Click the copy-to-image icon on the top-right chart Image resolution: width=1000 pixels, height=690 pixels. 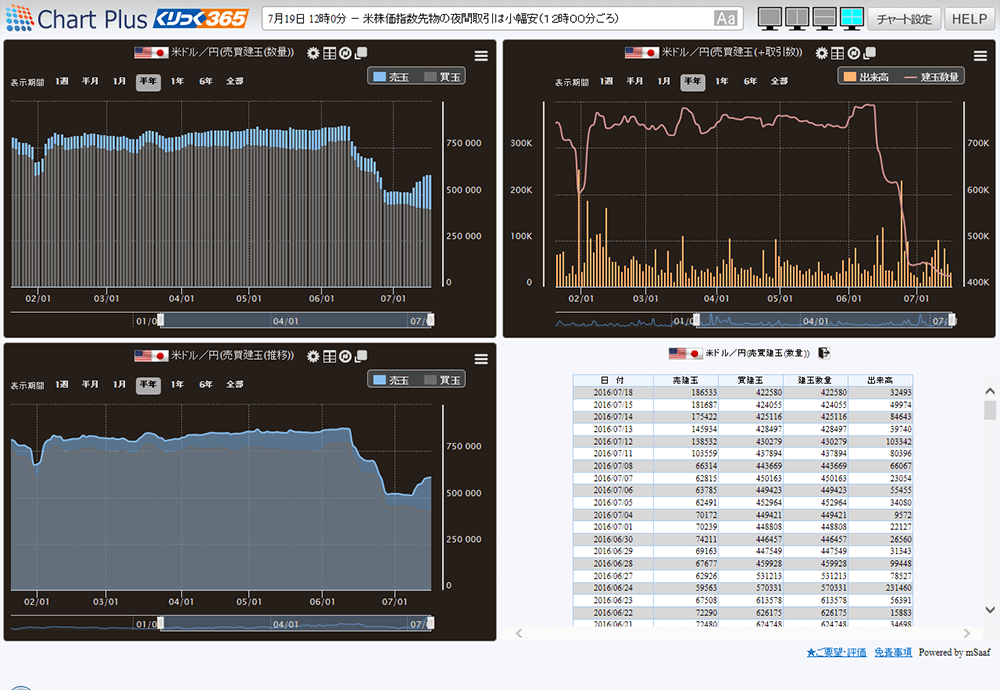pos(868,51)
